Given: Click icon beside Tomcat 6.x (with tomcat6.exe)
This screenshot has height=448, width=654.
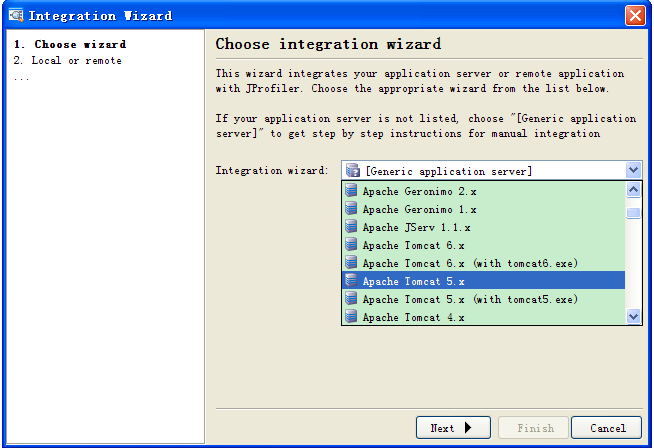Looking at the screenshot, I should point(351,263).
